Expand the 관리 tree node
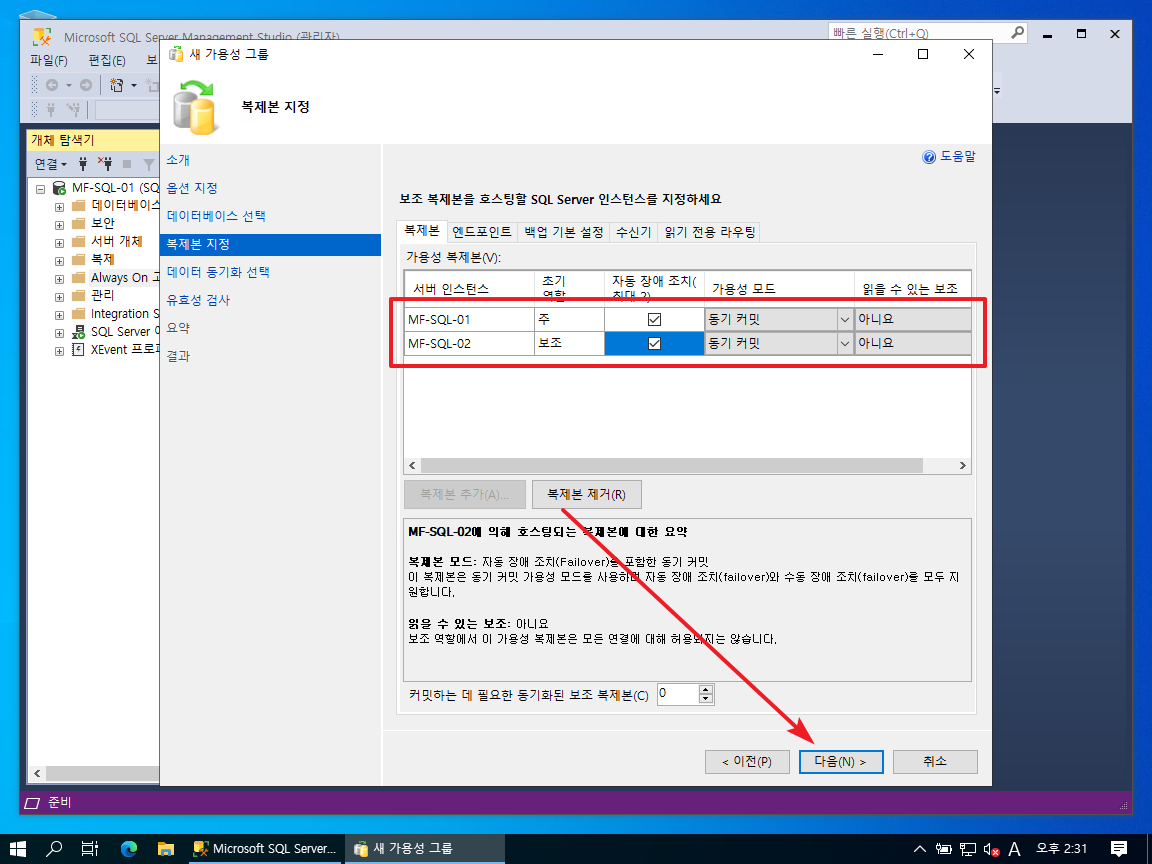 click(60, 296)
